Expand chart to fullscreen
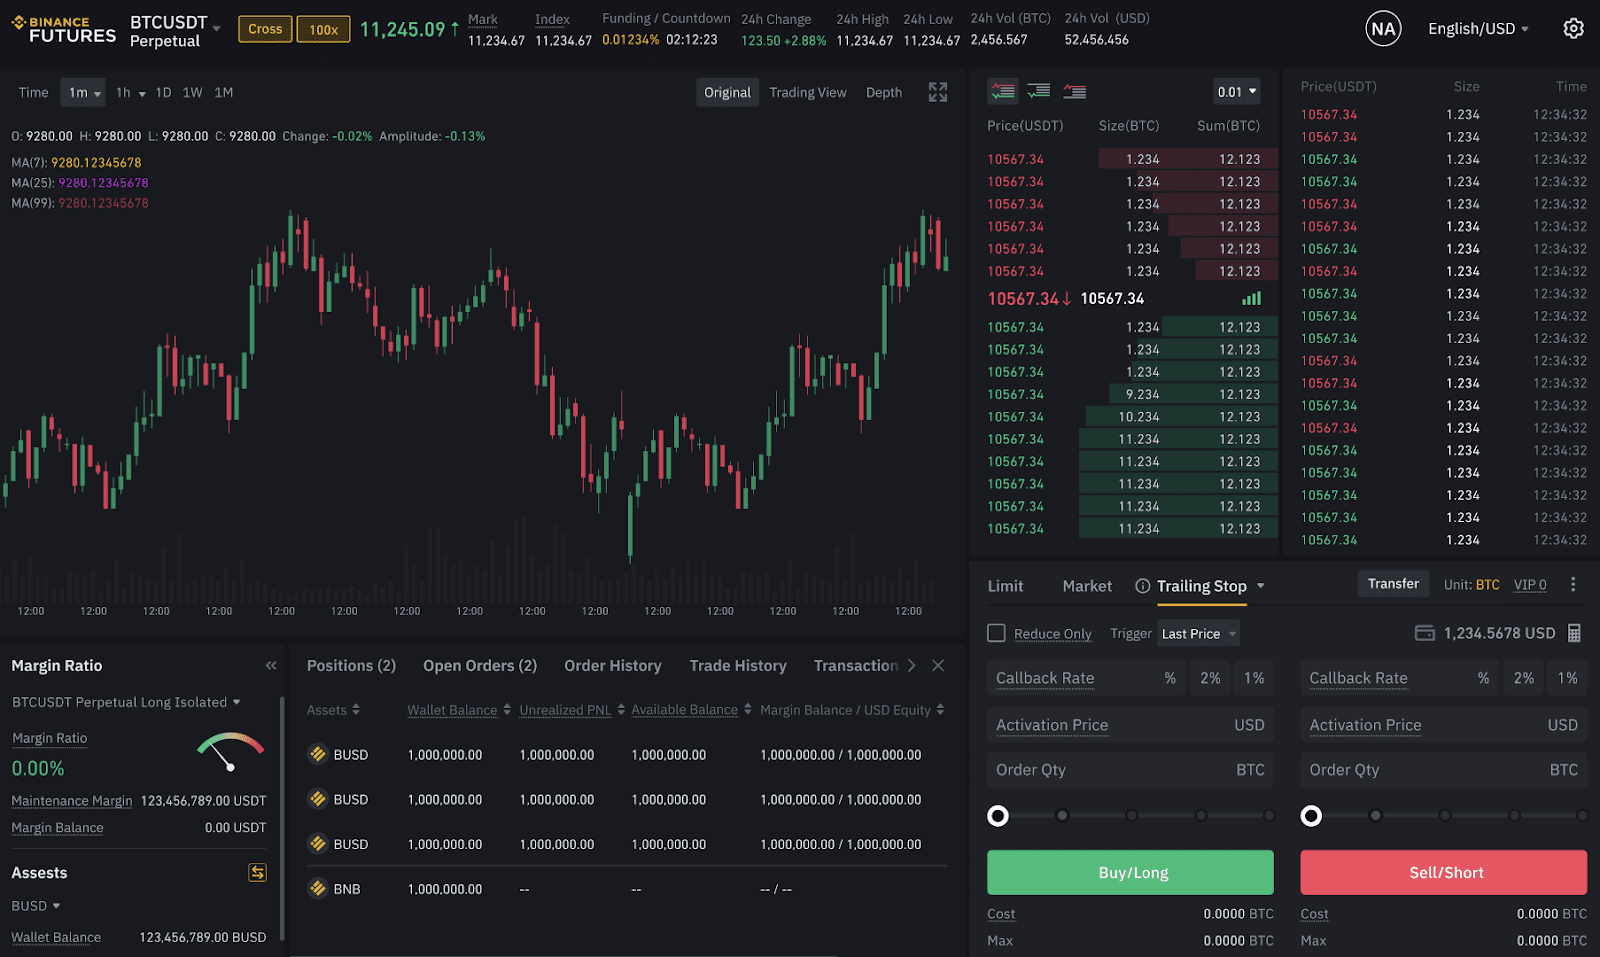Image resolution: width=1600 pixels, height=957 pixels. [937, 92]
